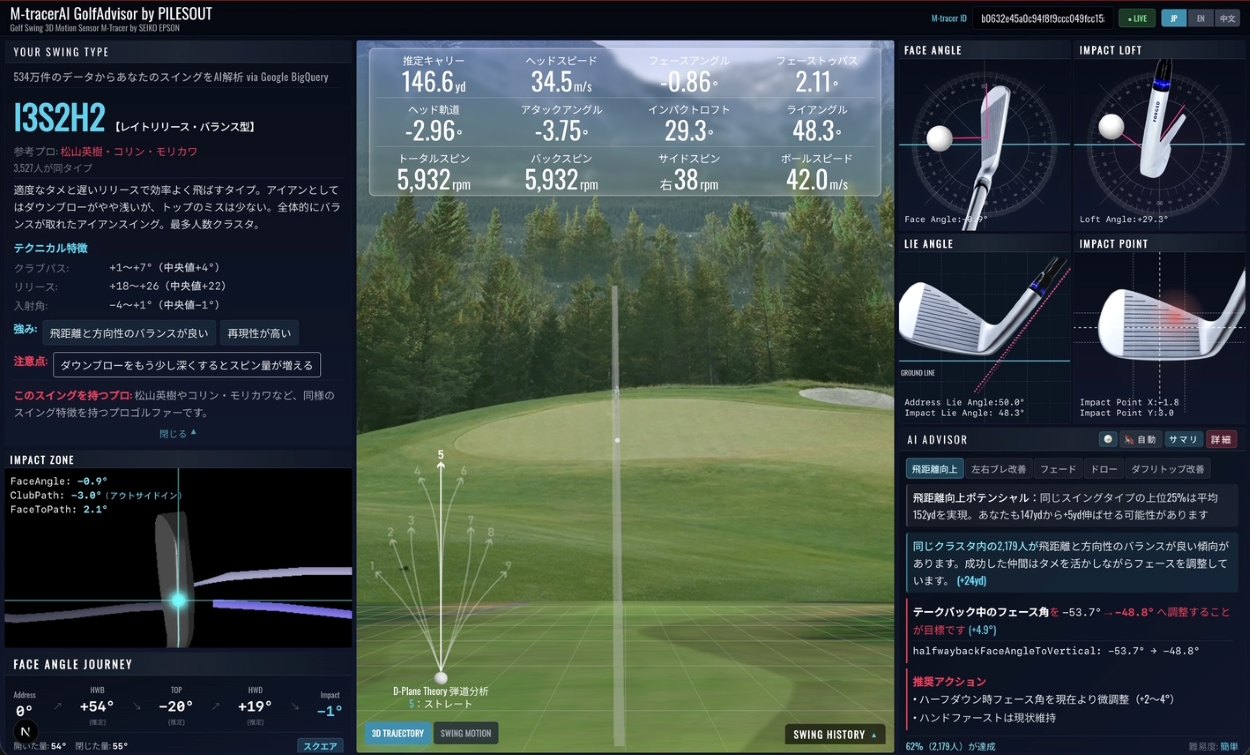Select trajectory number 9 in D-Plane diagram

(507, 566)
